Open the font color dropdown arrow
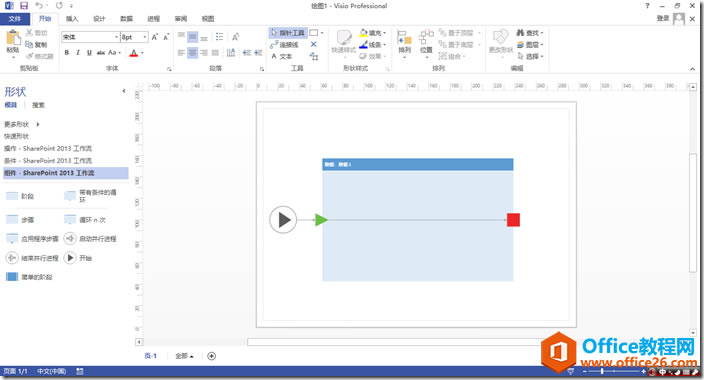Image resolution: width=704 pixels, height=380 pixels. 142,53
